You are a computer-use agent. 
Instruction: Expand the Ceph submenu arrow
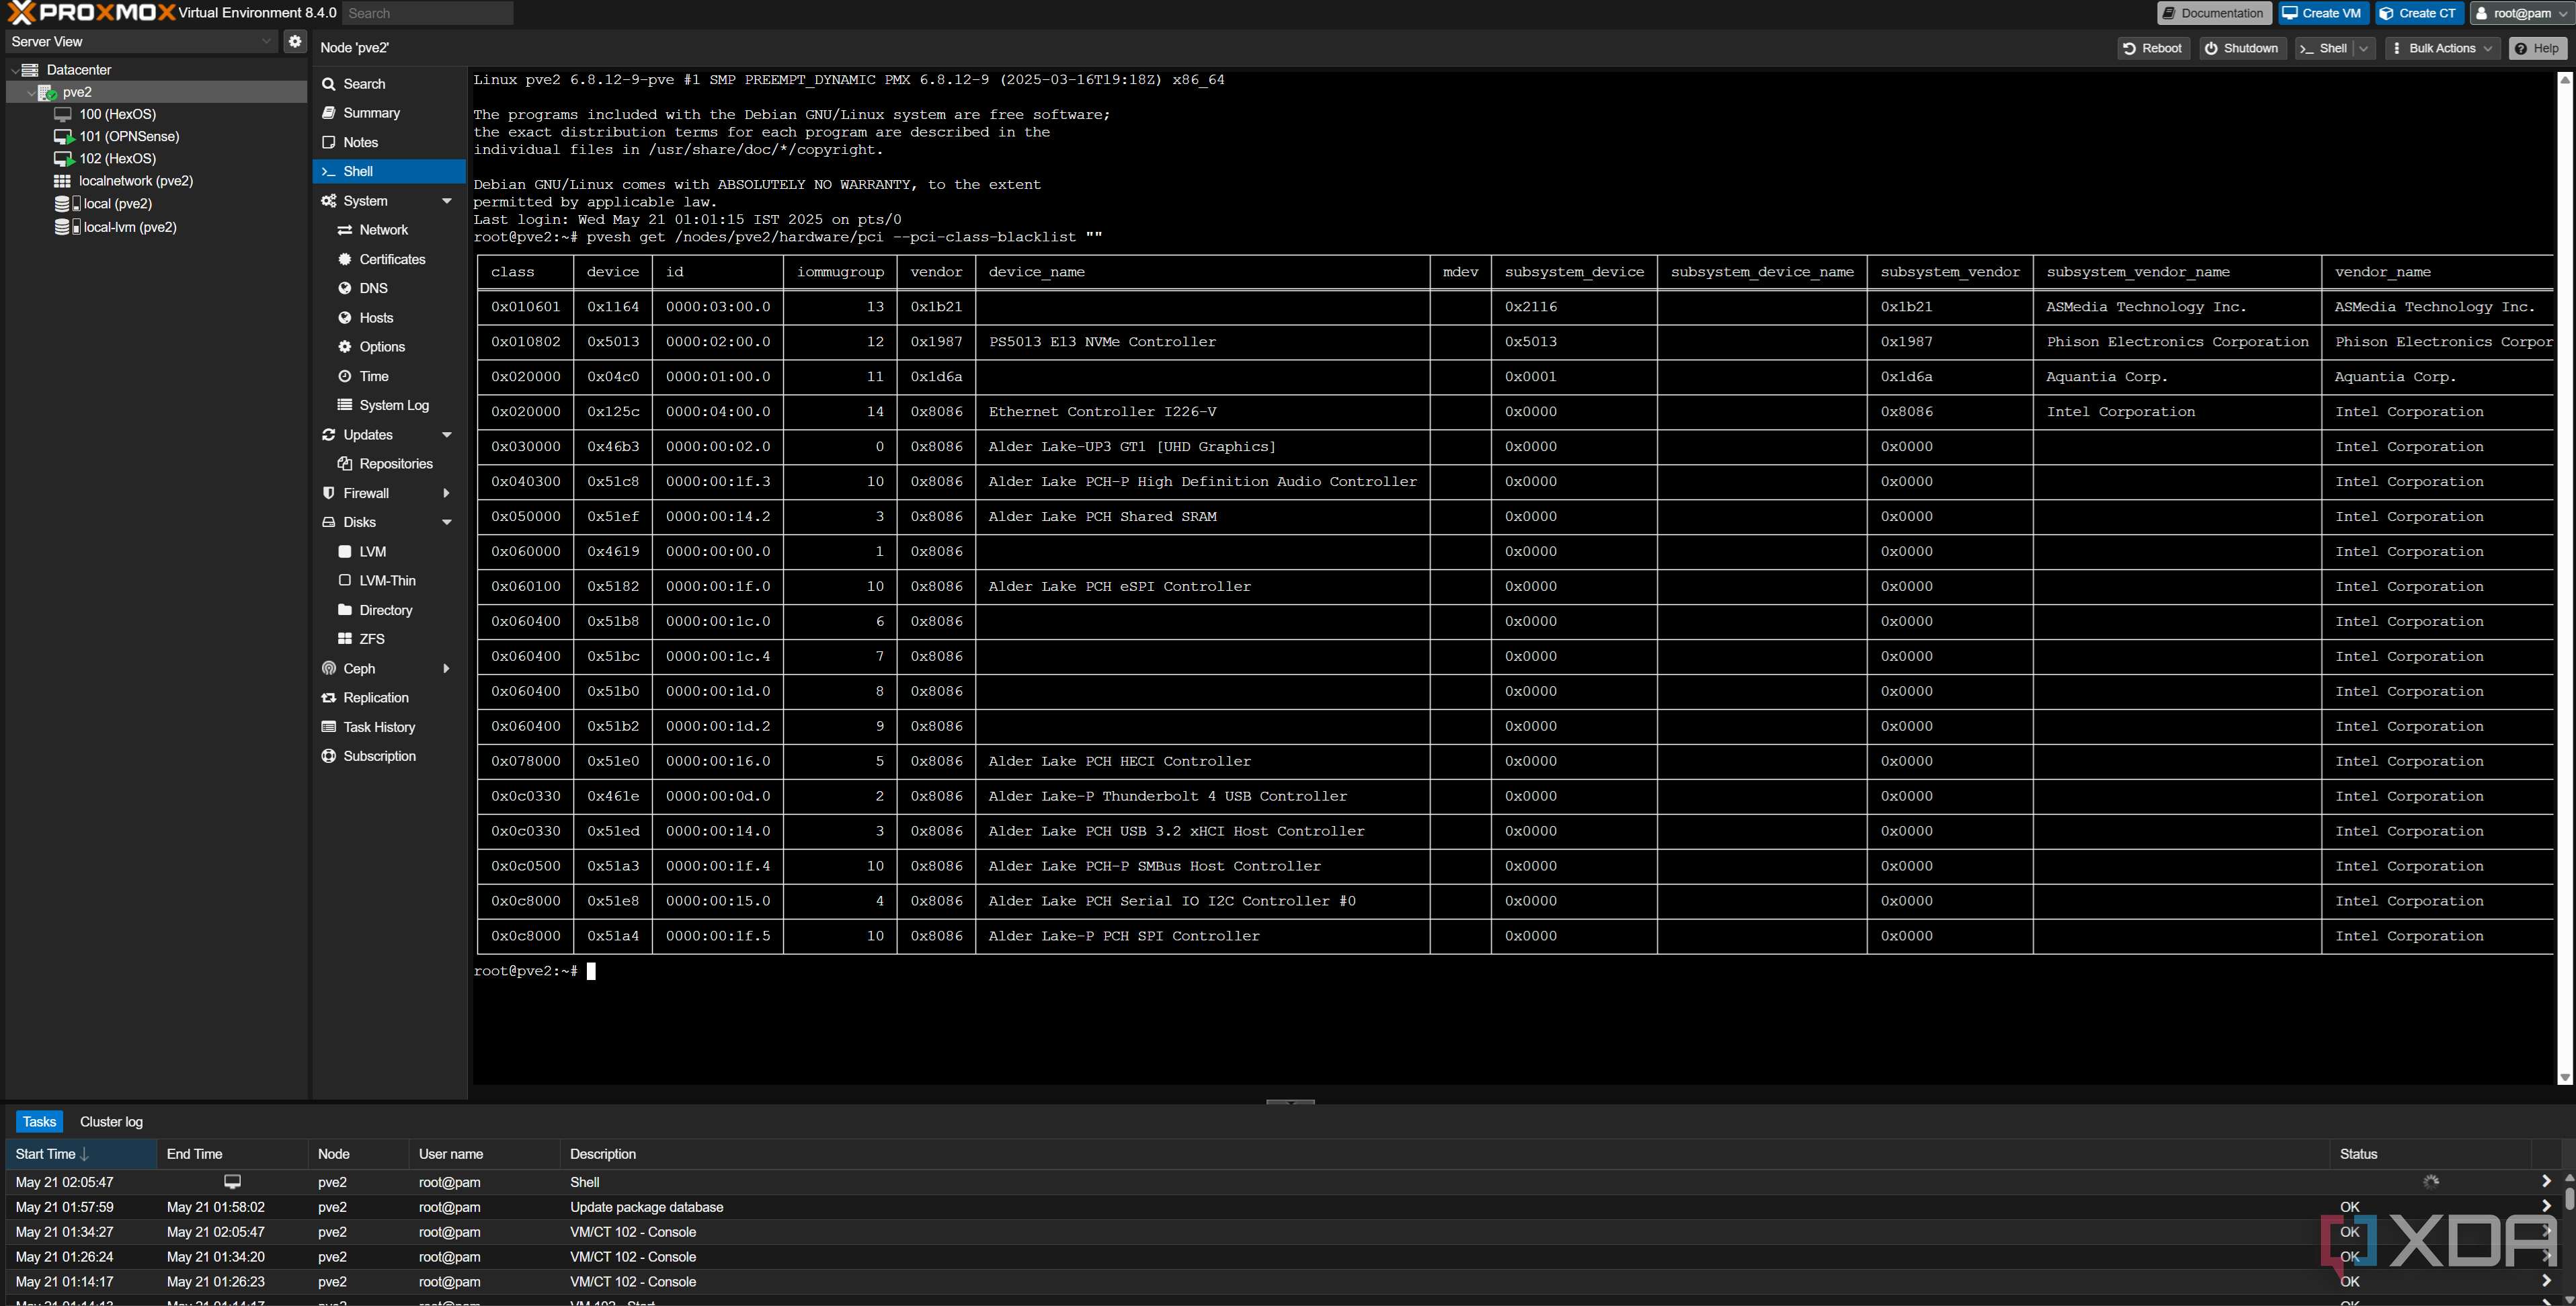tap(447, 668)
